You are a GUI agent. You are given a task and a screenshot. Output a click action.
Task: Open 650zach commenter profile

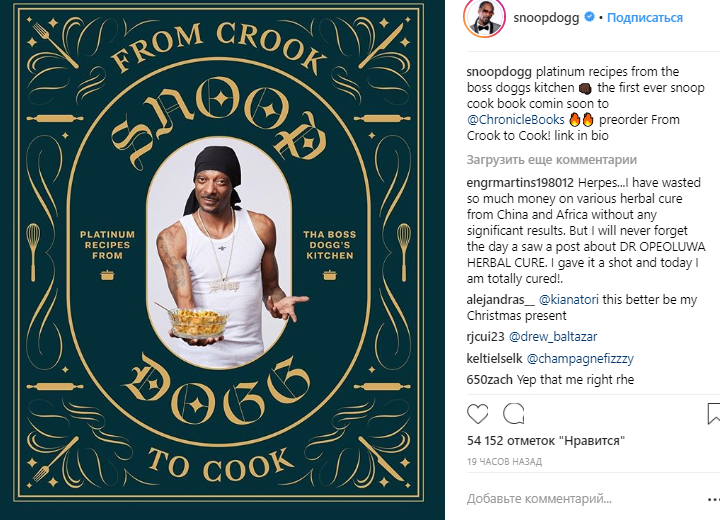[x=489, y=379]
